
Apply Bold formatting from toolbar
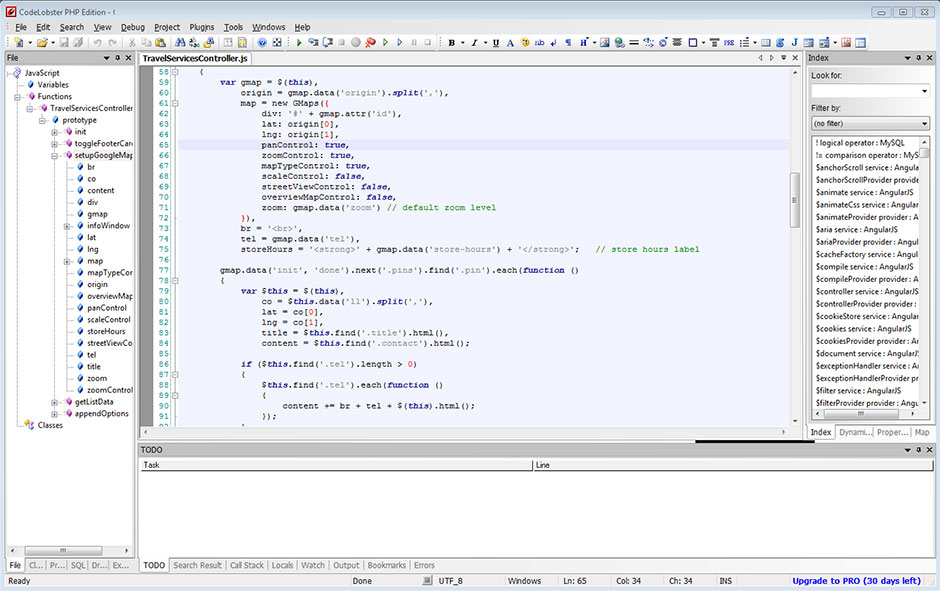(452, 43)
